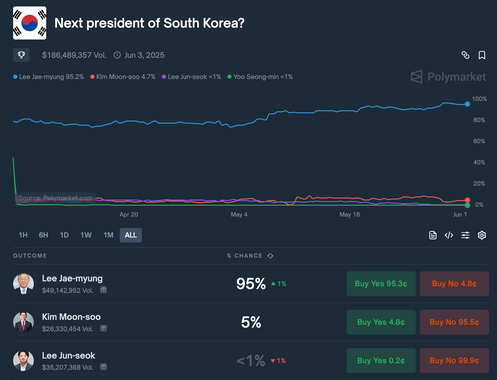Screen dimensions: 497x380
Task: Select the 1H time range
Action: (x=23, y=235)
